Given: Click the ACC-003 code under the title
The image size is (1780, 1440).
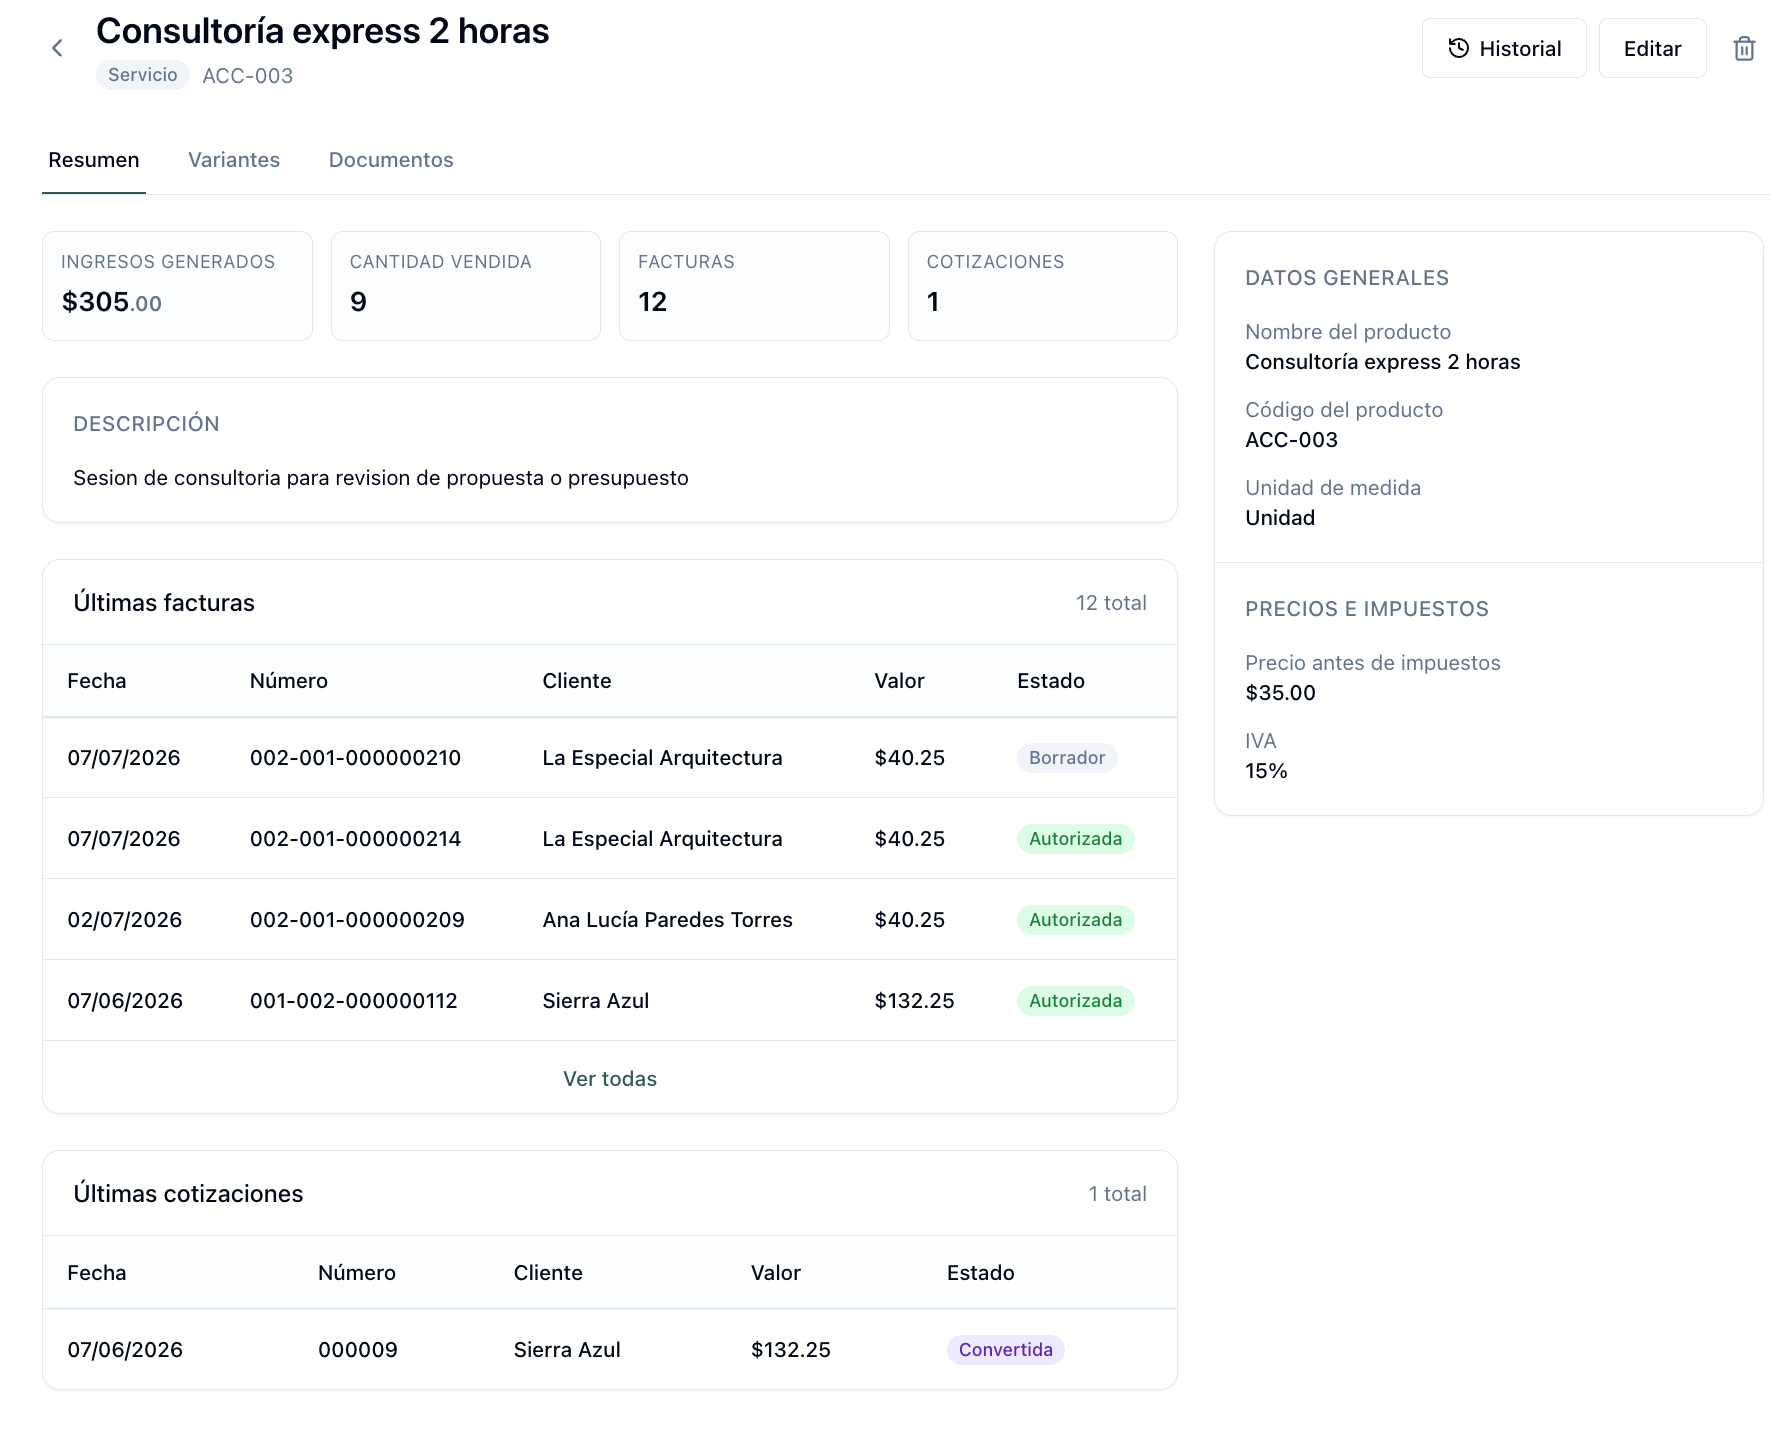Looking at the screenshot, I should 248,76.
